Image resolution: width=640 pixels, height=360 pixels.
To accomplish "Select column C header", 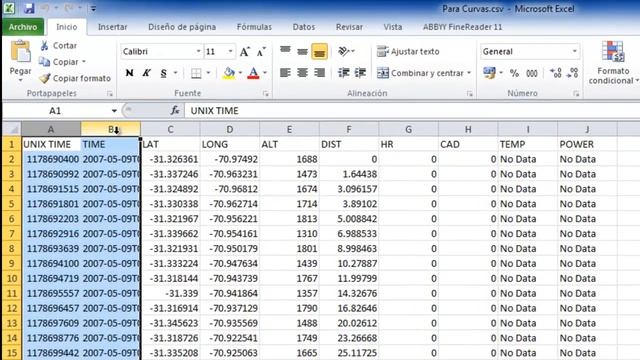I will click(x=170, y=129).
